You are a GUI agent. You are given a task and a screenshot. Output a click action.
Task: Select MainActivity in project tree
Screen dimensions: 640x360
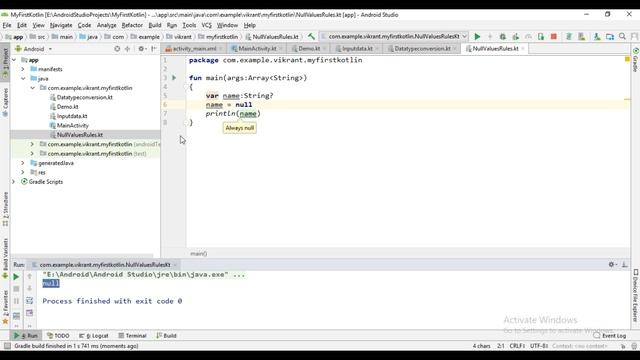click(x=73, y=125)
